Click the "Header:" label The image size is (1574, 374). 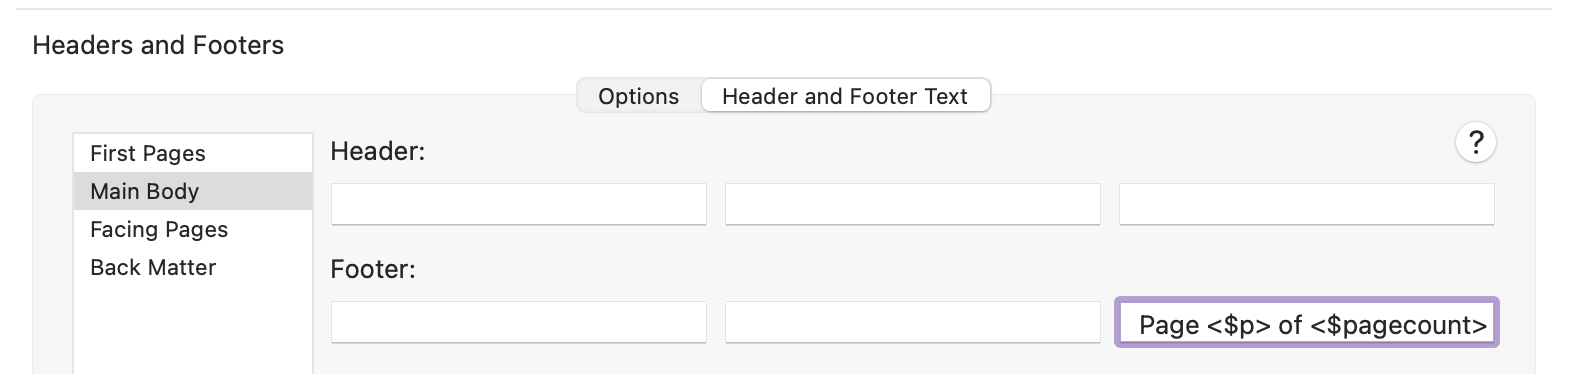click(378, 151)
